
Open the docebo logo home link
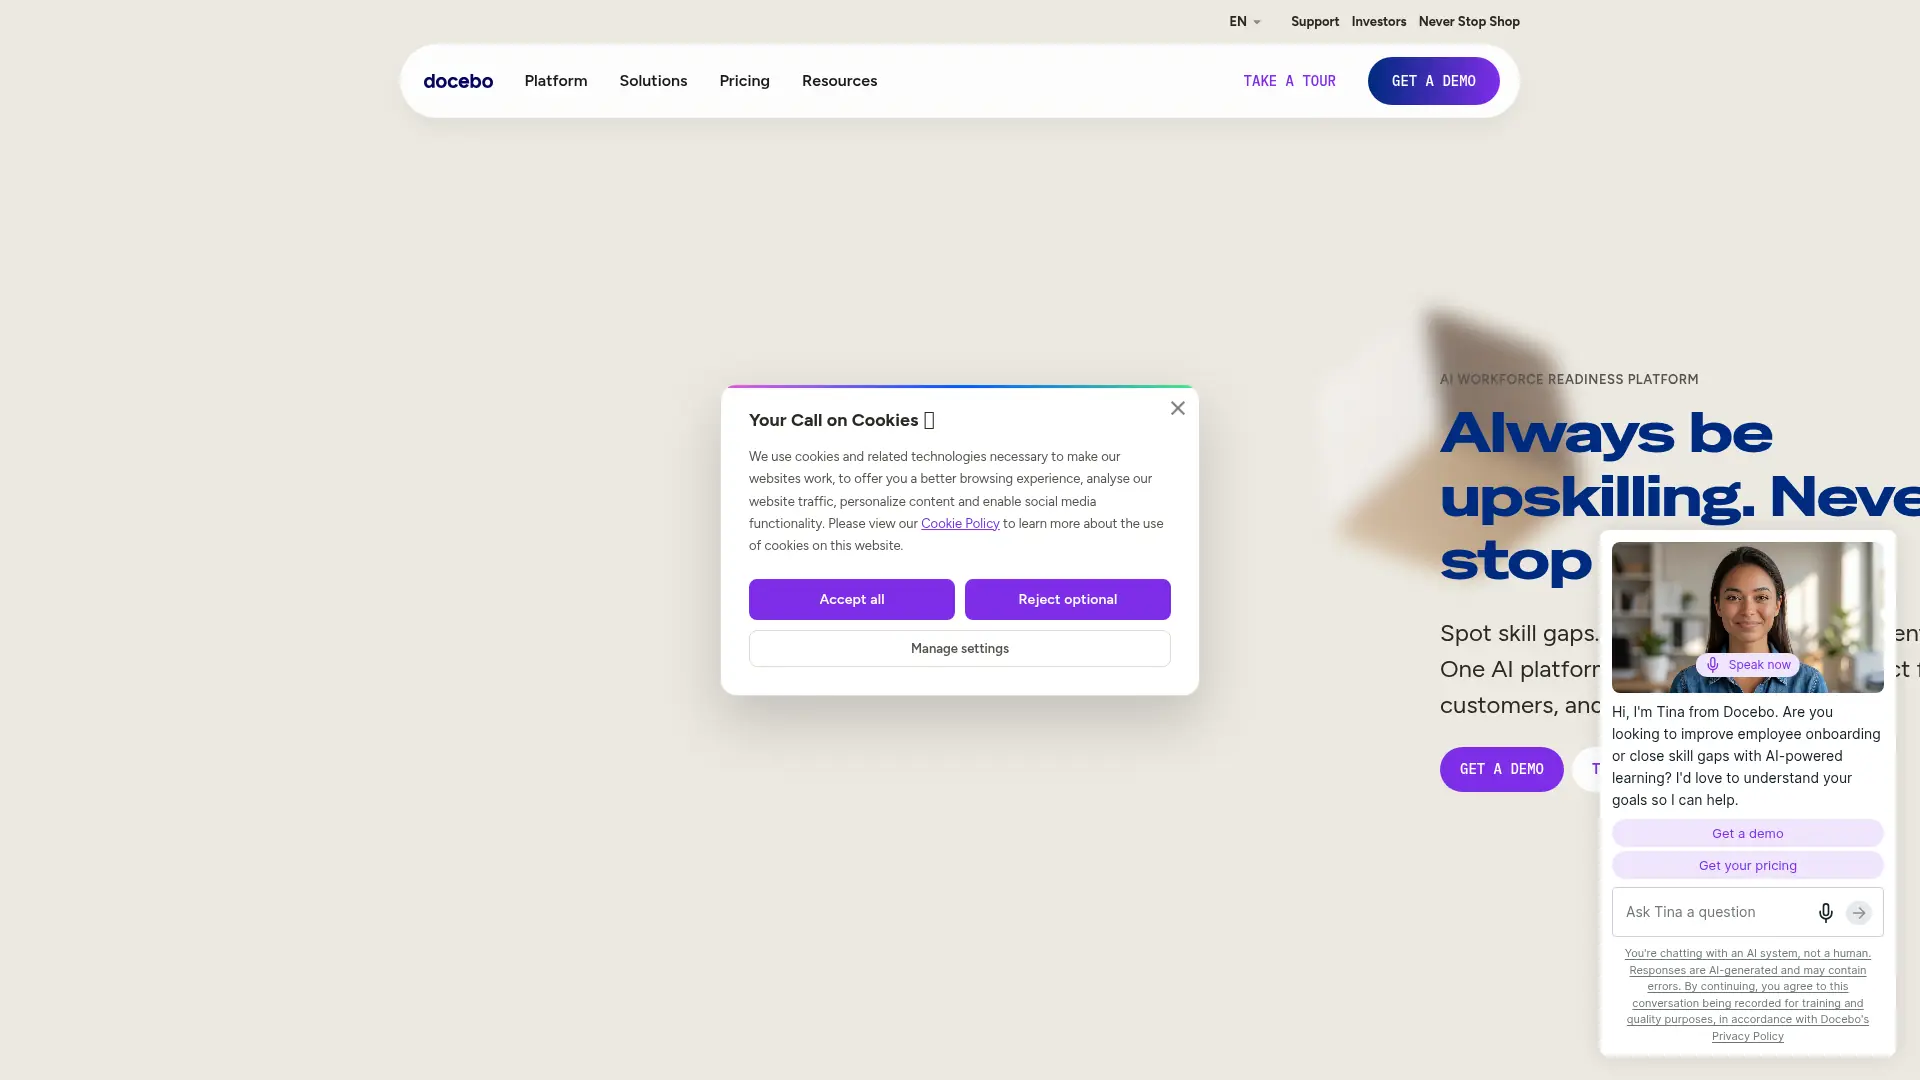[x=458, y=81]
